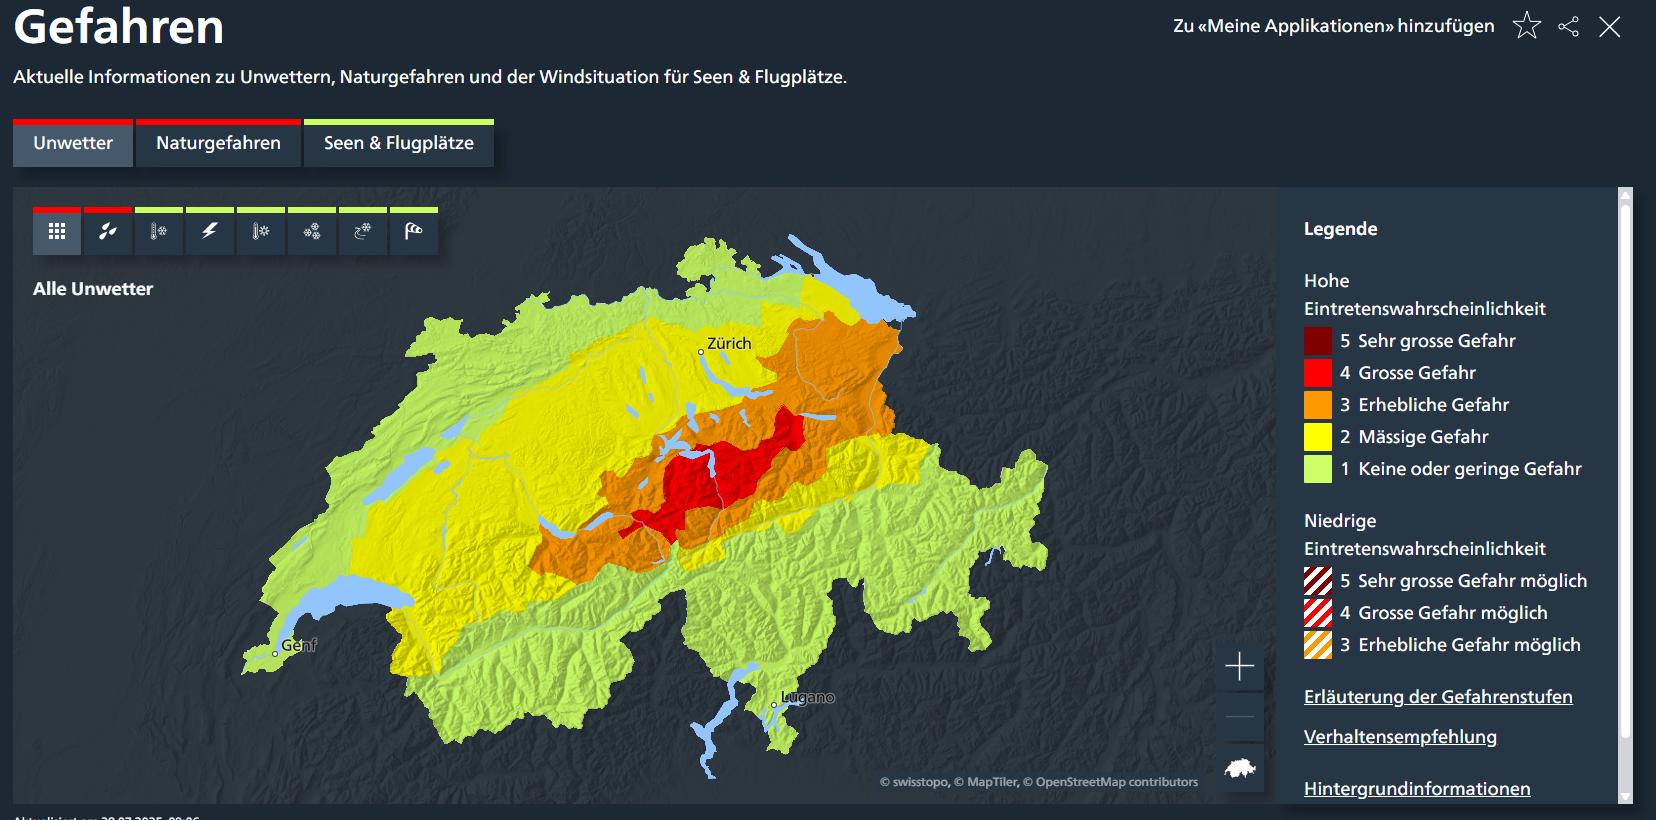Reset map to Switzerland overview
The width and height of the screenshot is (1656, 820).
coord(1240,768)
